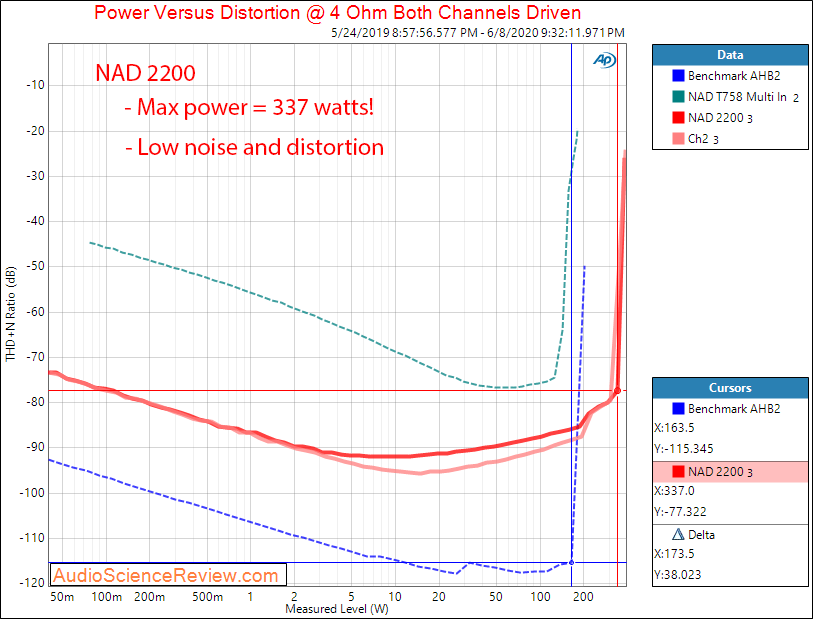Click the Y:-115.345 cursor value
Screen dimensions: 813x619
(x=683, y=449)
